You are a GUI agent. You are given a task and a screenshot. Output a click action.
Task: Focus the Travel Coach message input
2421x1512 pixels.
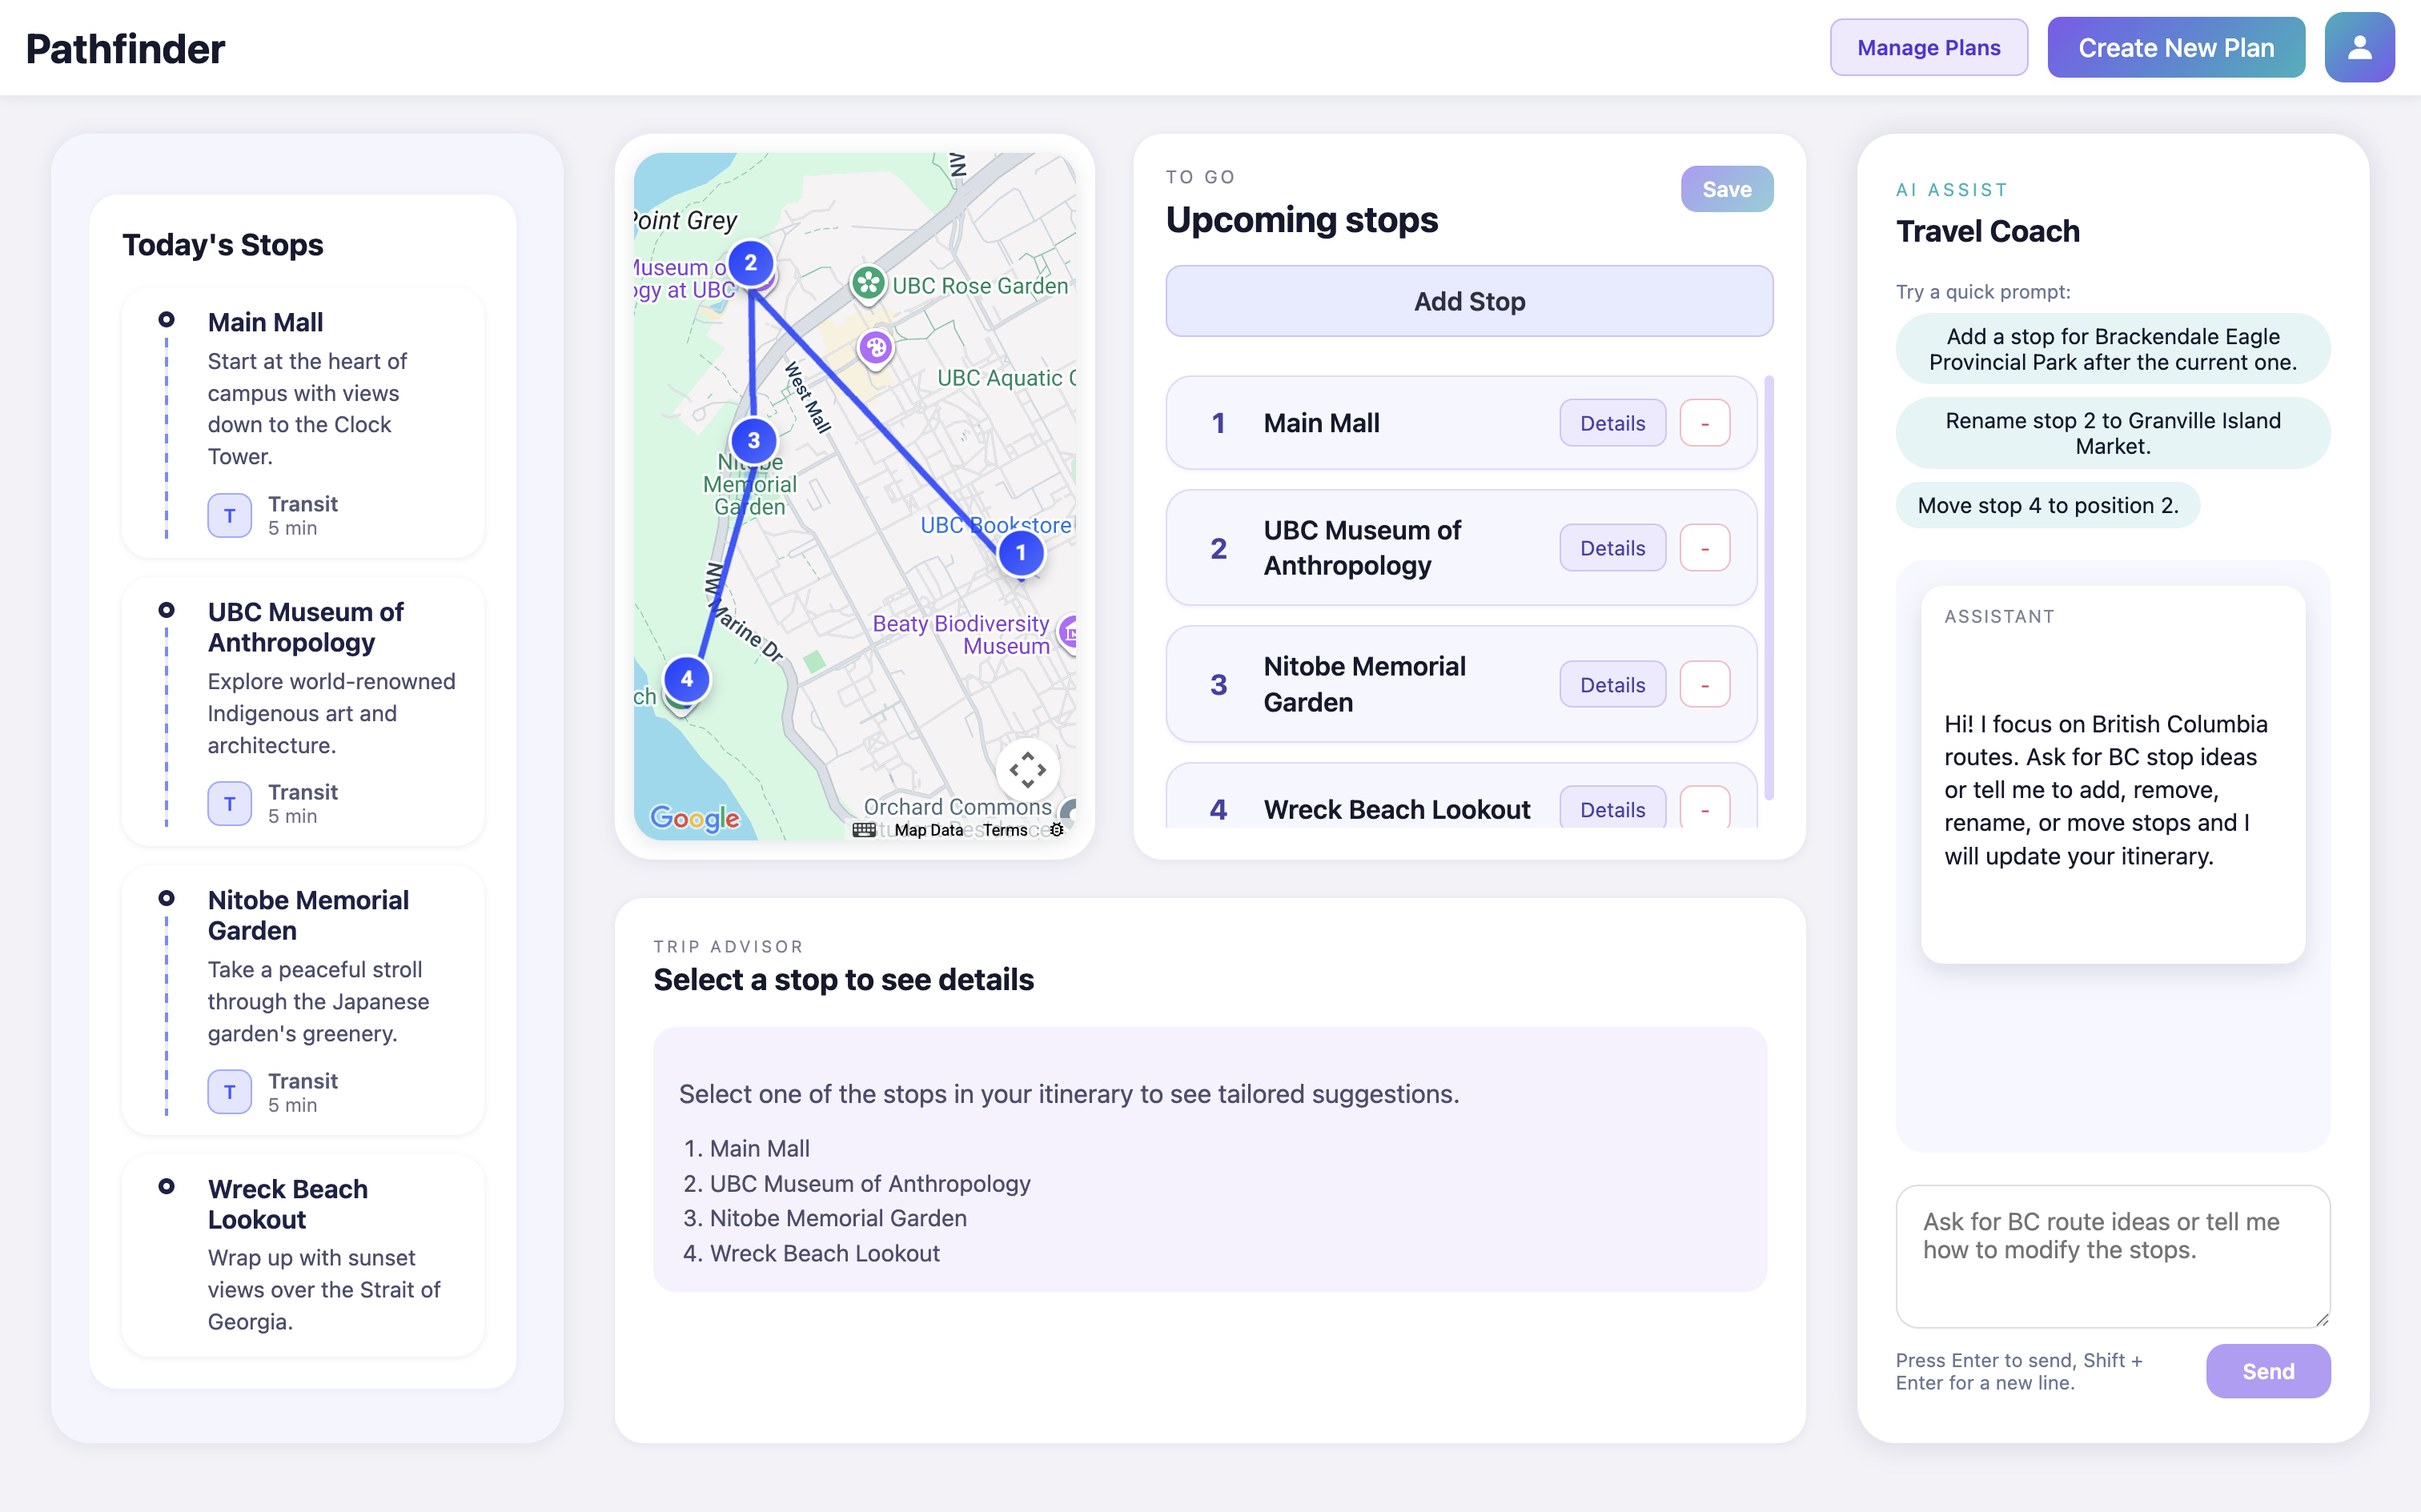click(2111, 1255)
